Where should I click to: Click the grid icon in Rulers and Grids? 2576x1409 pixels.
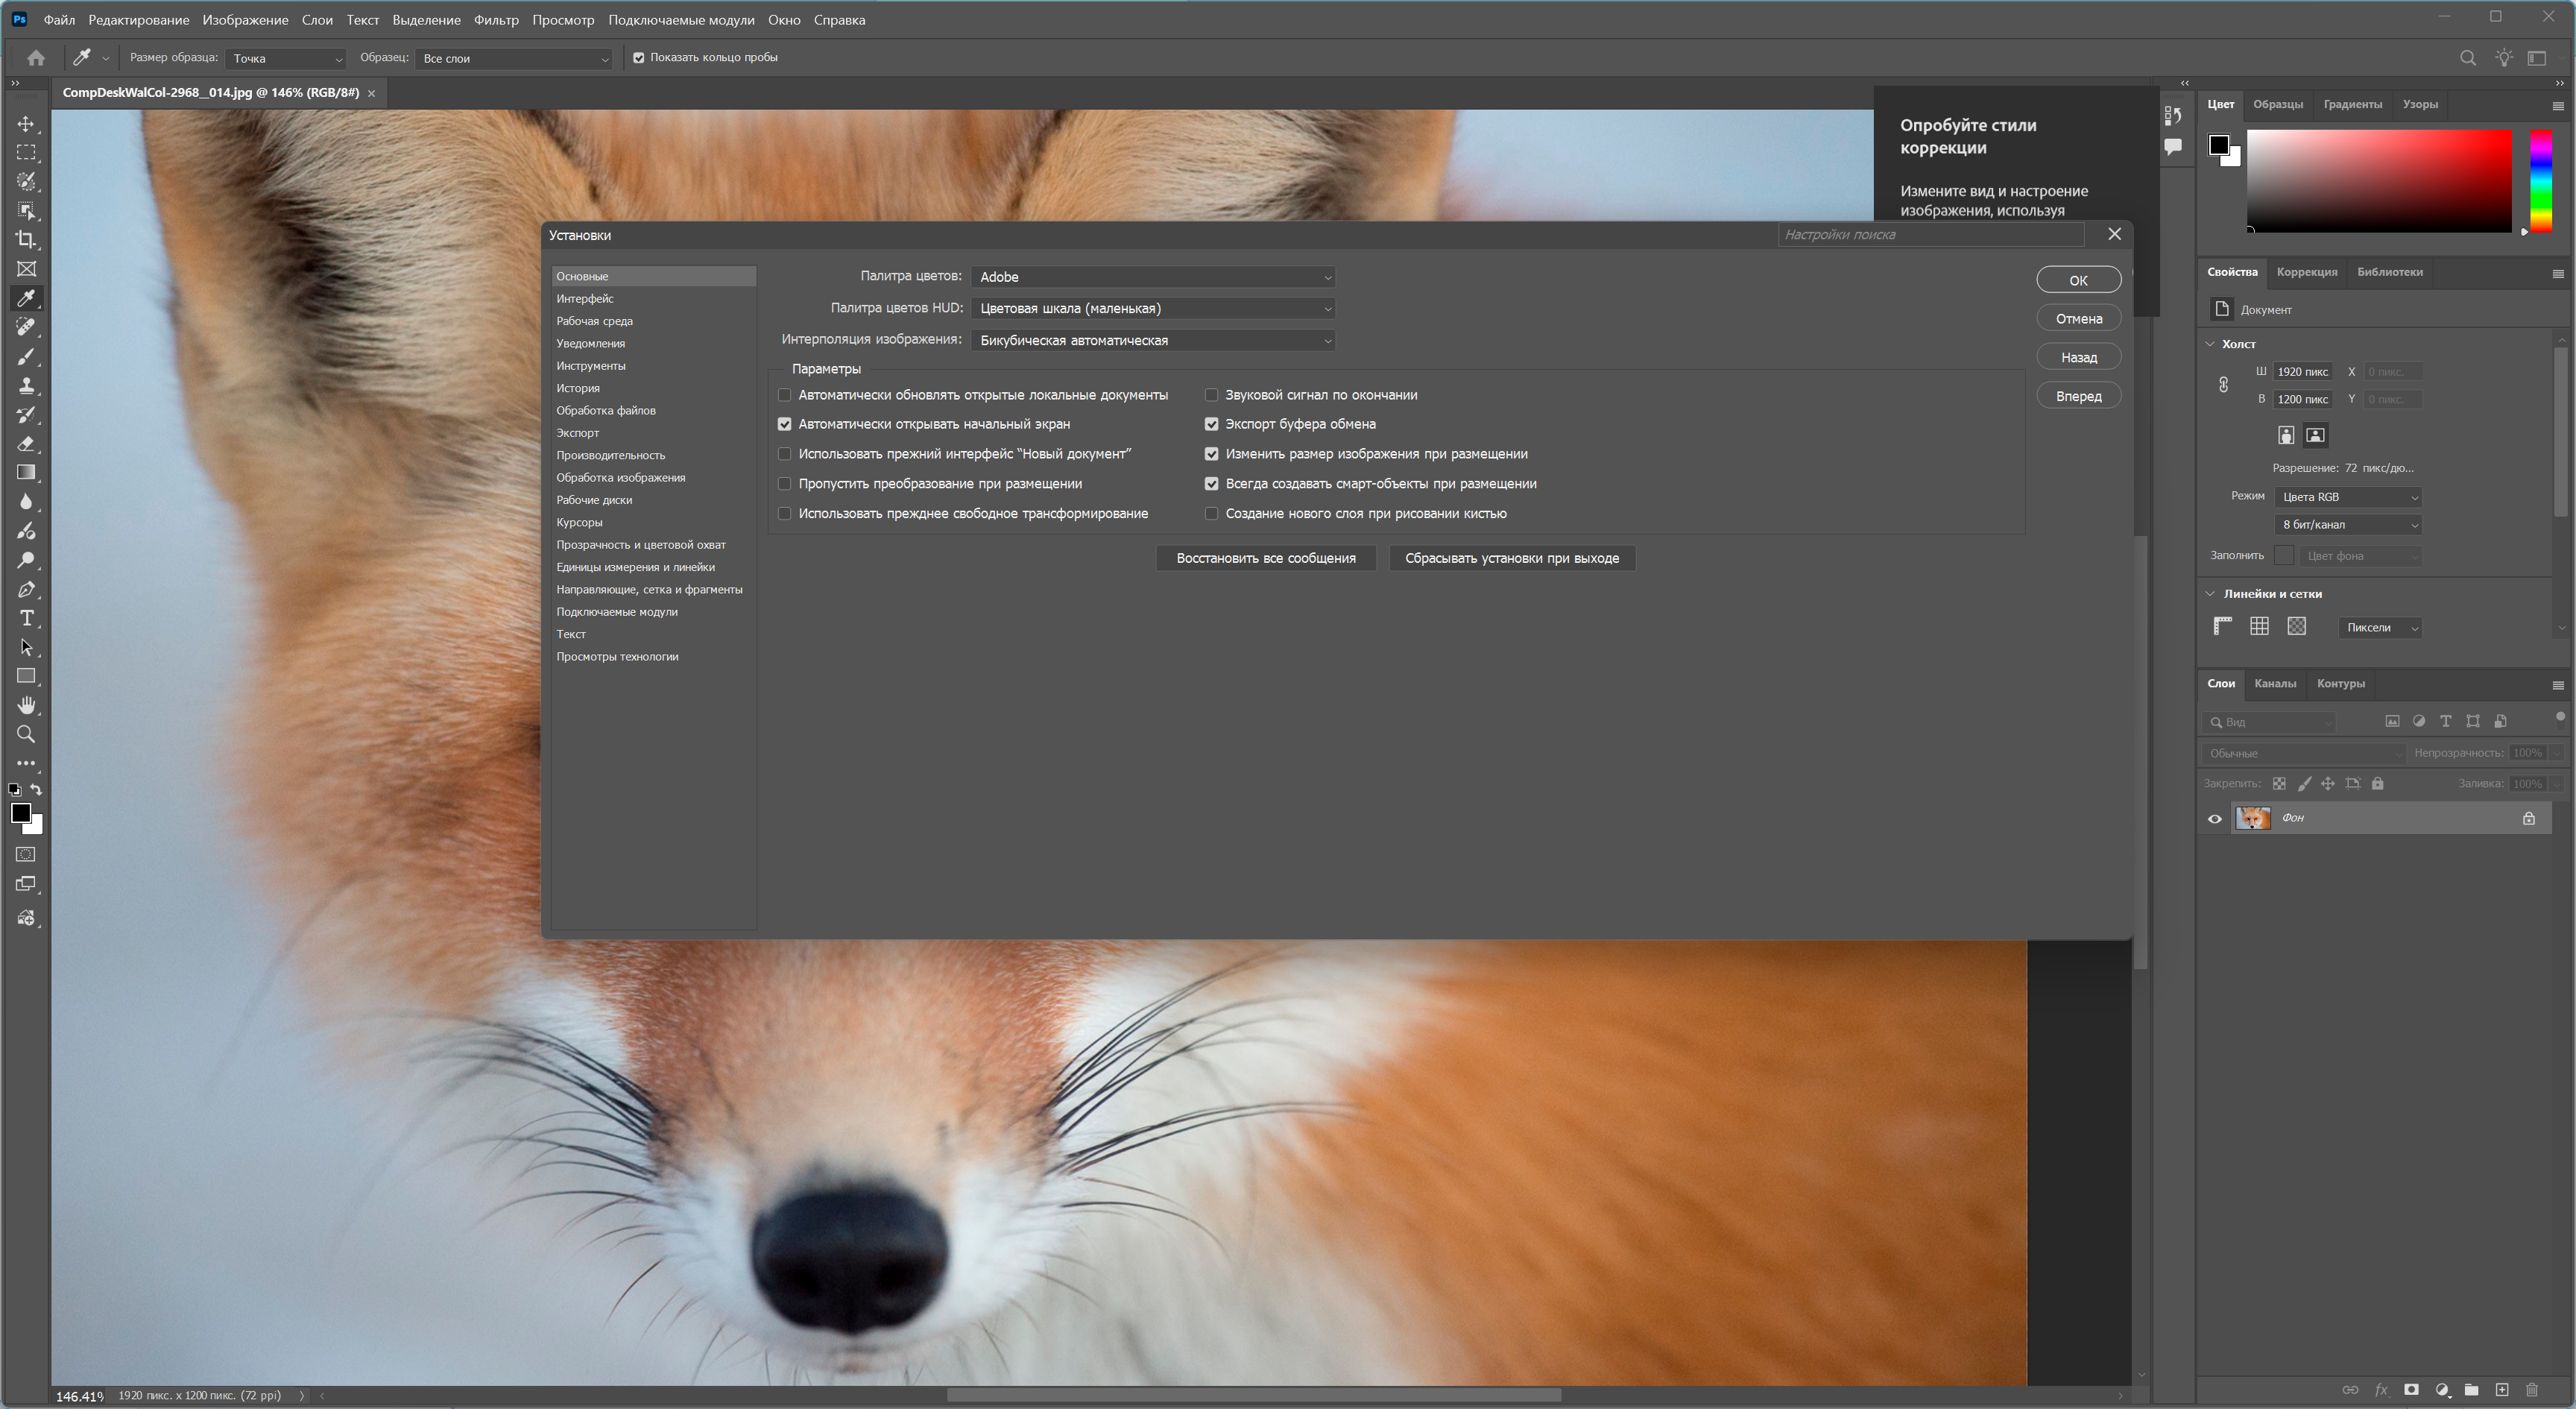[2259, 626]
